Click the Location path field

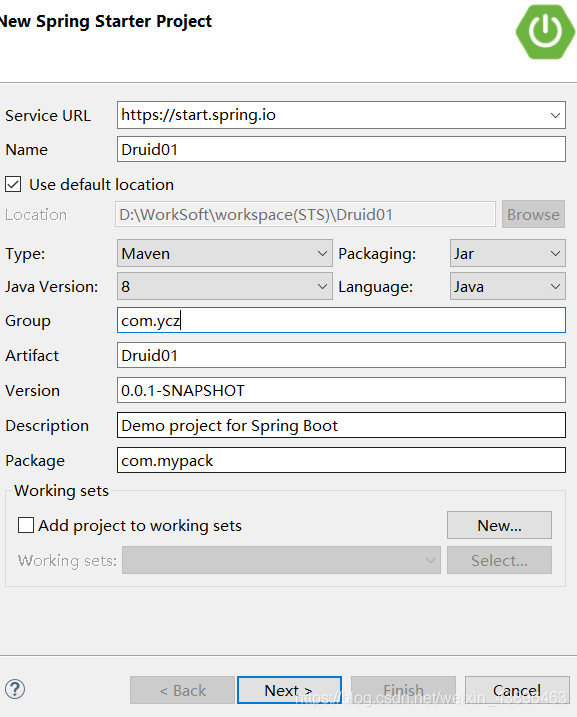pos(305,214)
